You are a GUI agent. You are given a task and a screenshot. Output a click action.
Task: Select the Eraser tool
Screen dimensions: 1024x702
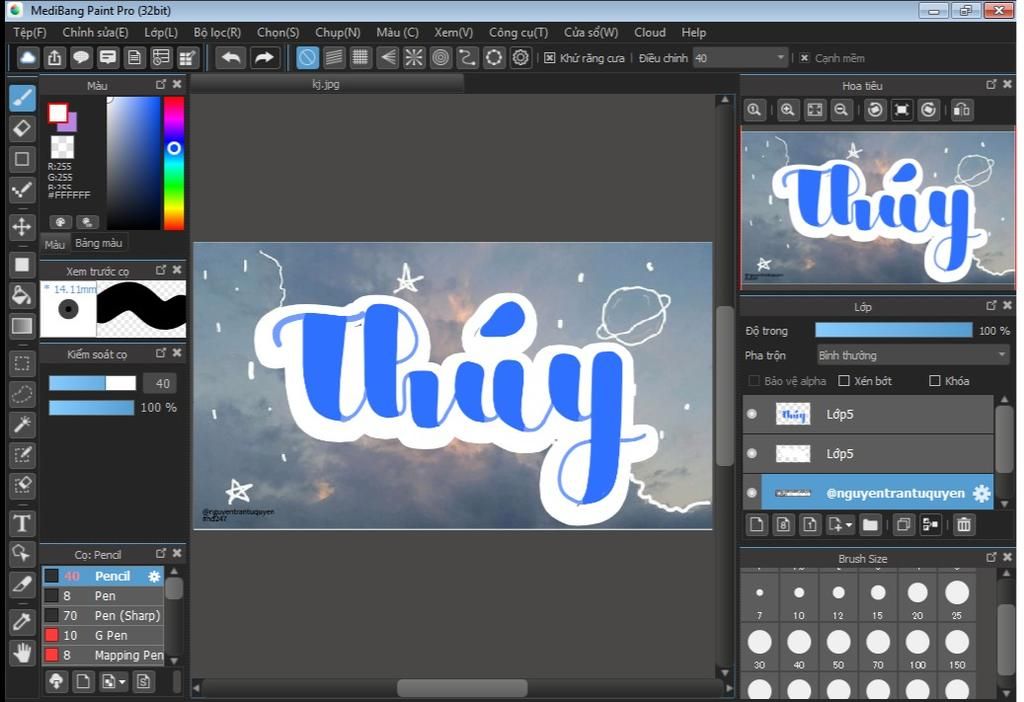tap(22, 129)
